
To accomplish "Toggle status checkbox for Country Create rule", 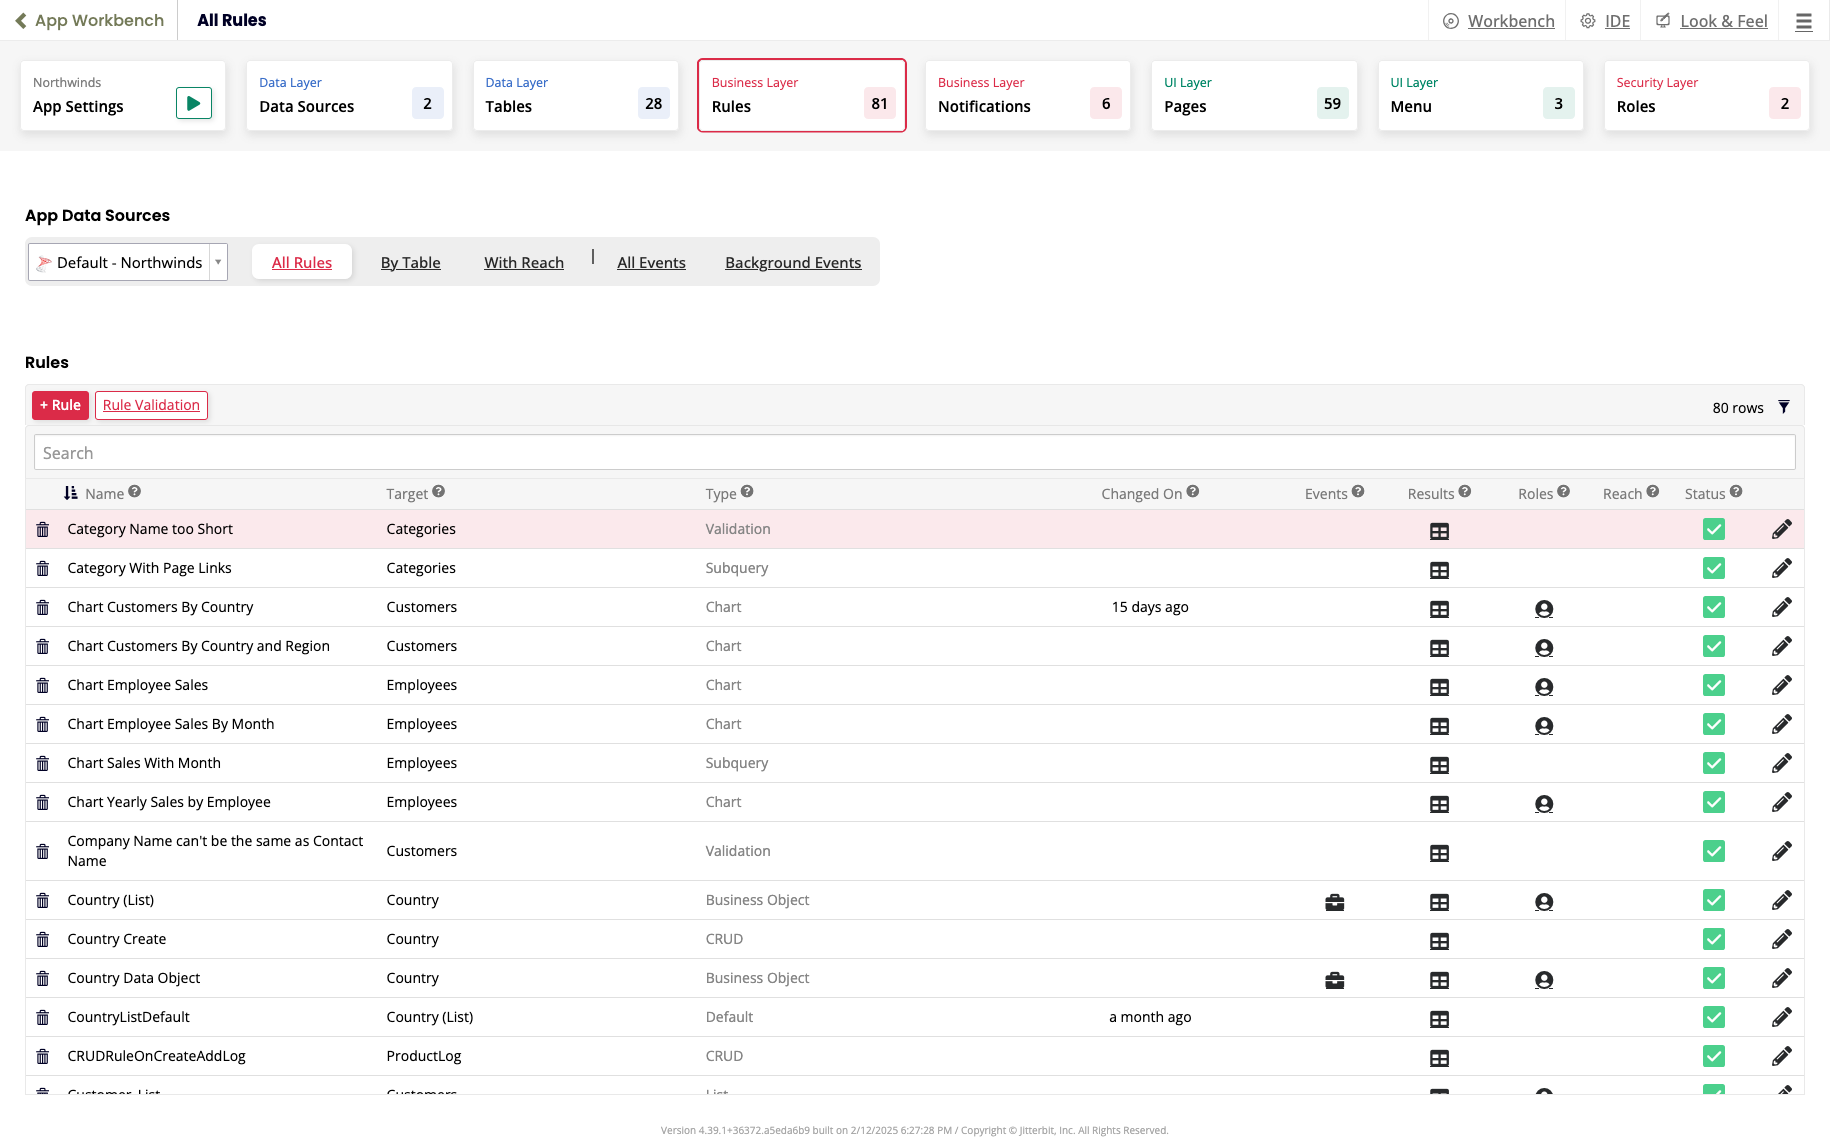I will click(1714, 940).
